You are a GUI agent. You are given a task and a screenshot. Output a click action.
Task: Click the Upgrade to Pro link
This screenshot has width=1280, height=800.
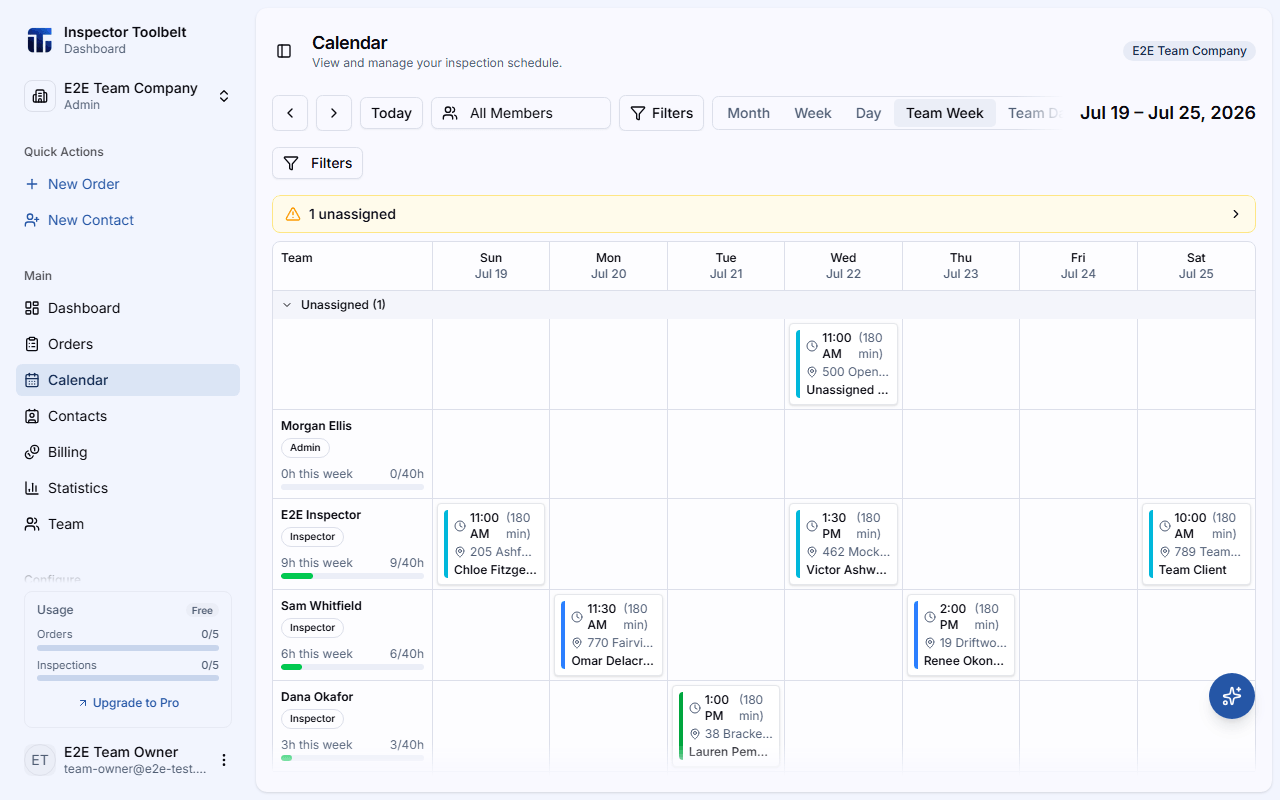point(128,703)
